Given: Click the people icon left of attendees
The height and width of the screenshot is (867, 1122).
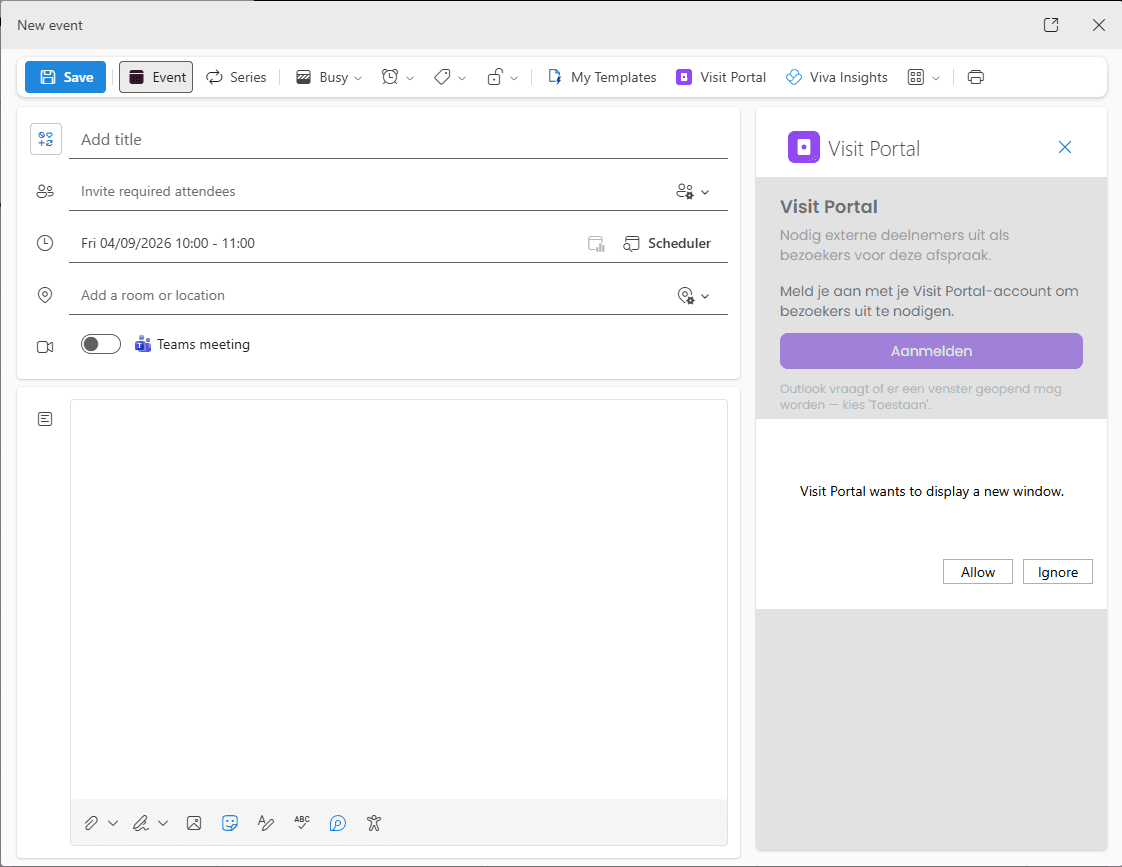Looking at the screenshot, I should tap(45, 192).
